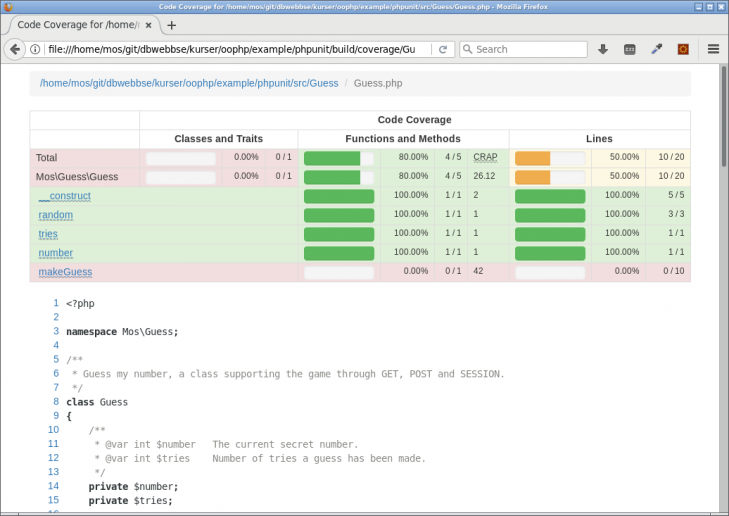Image resolution: width=729 pixels, height=516 pixels.
Task: Click the Firefox logo in title bar
Action: pos(8,7)
